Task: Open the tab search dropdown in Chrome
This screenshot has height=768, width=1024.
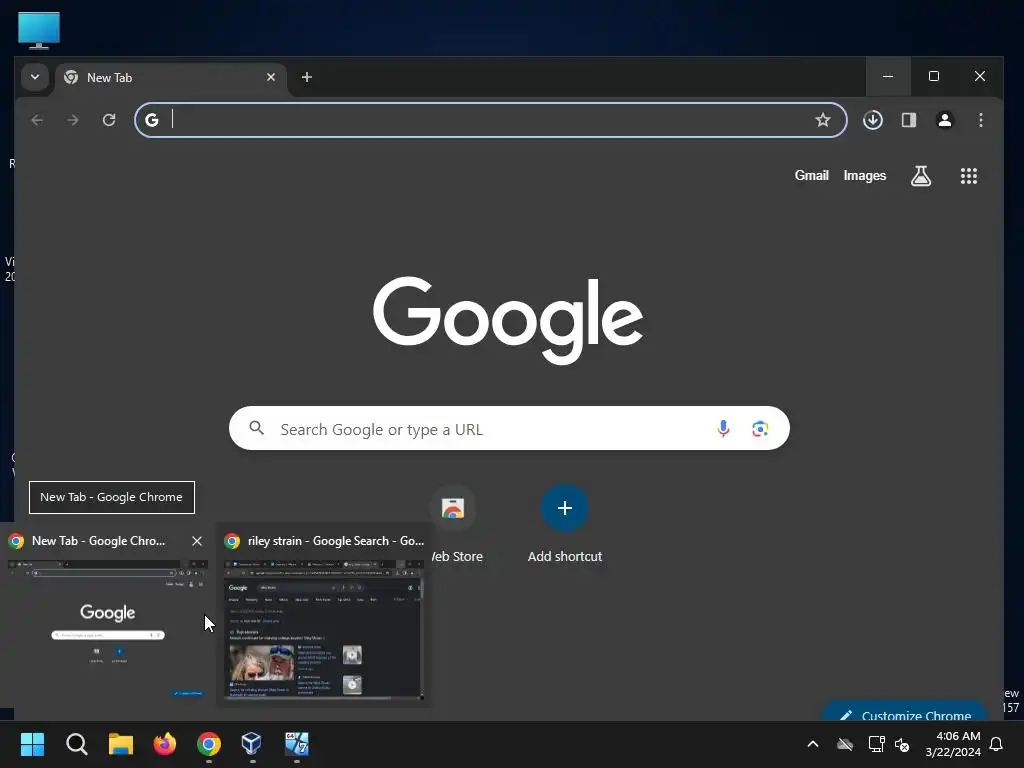Action: (35, 77)
